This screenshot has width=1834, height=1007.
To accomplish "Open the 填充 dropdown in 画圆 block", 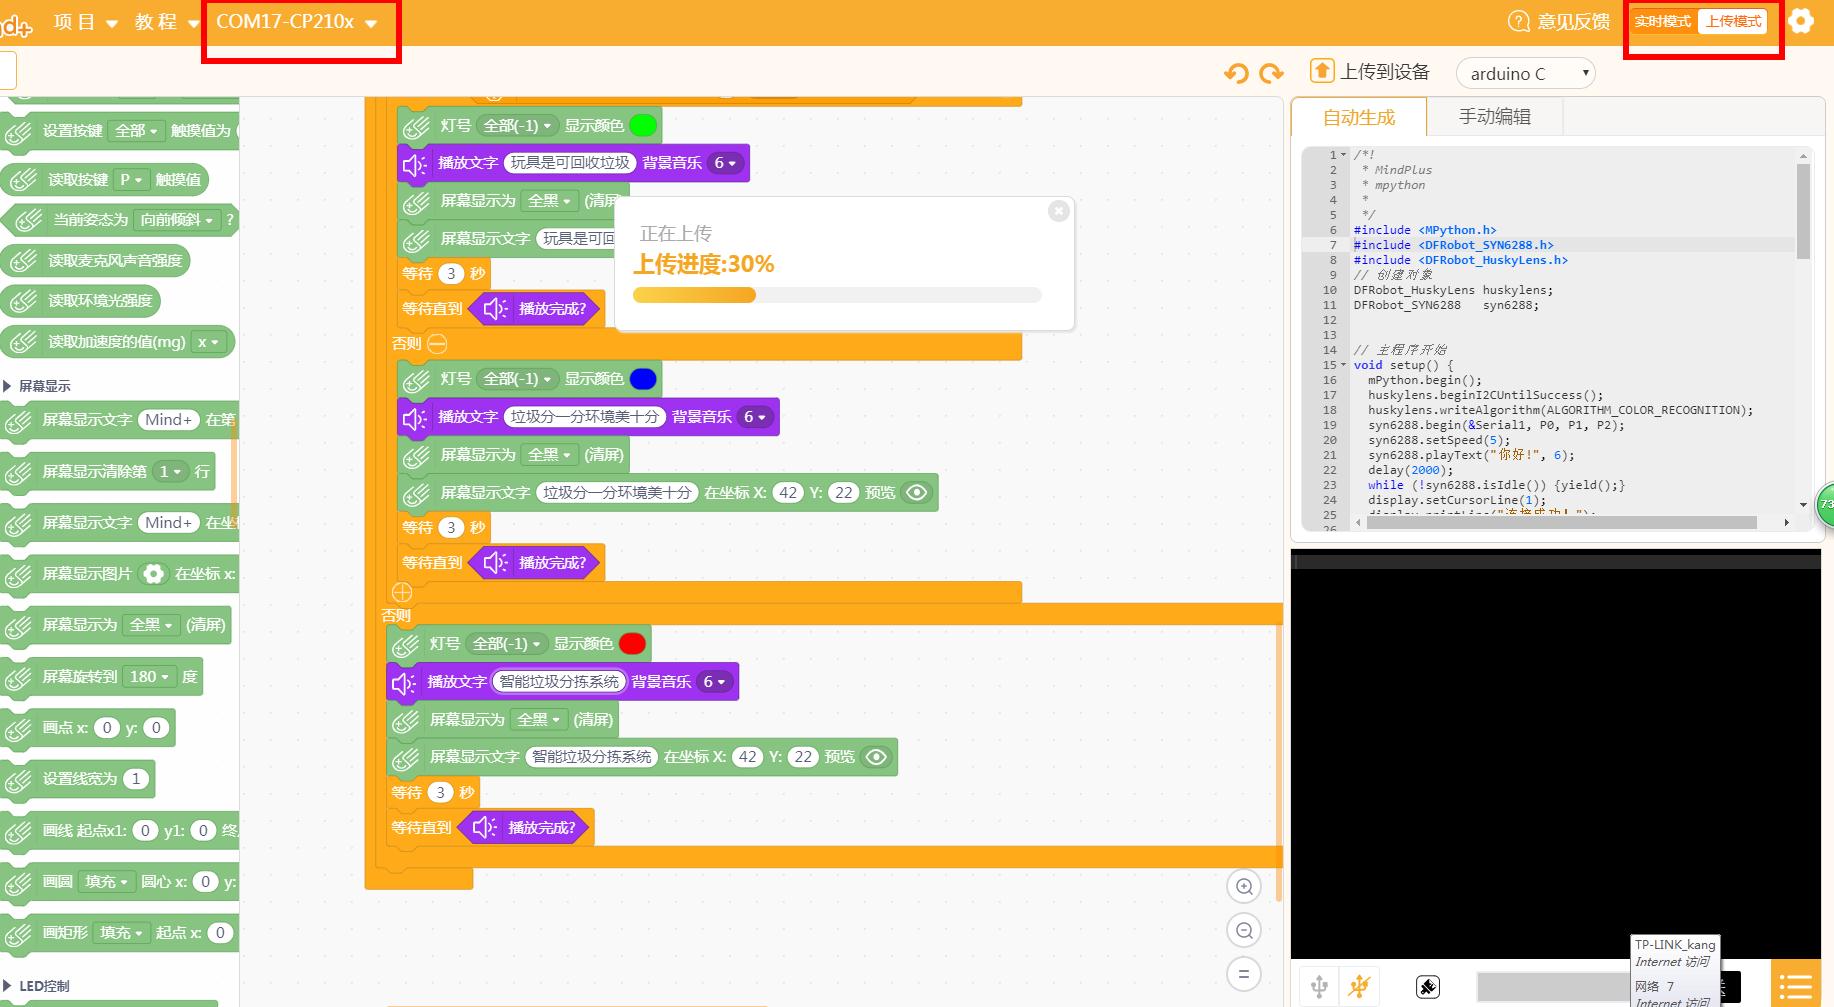I will pos(106,882).
